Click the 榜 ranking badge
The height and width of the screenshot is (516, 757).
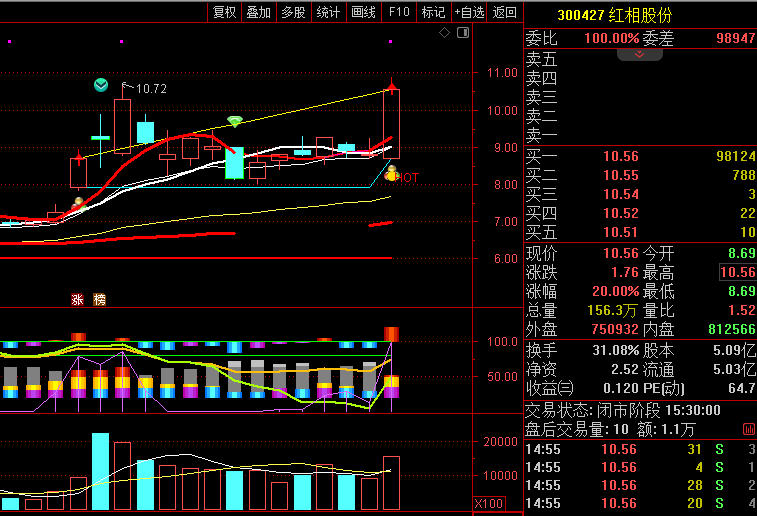[x=99, y=299]
